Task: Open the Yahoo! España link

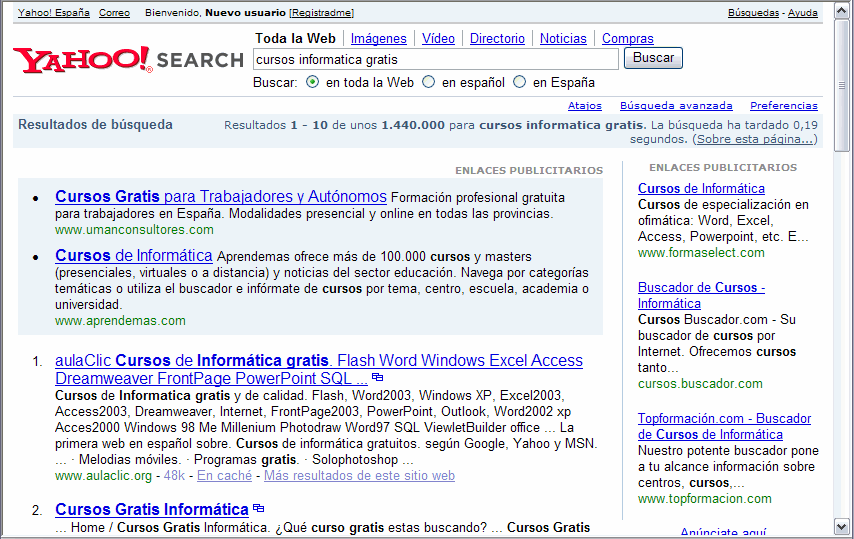Action: coord(53,13)
